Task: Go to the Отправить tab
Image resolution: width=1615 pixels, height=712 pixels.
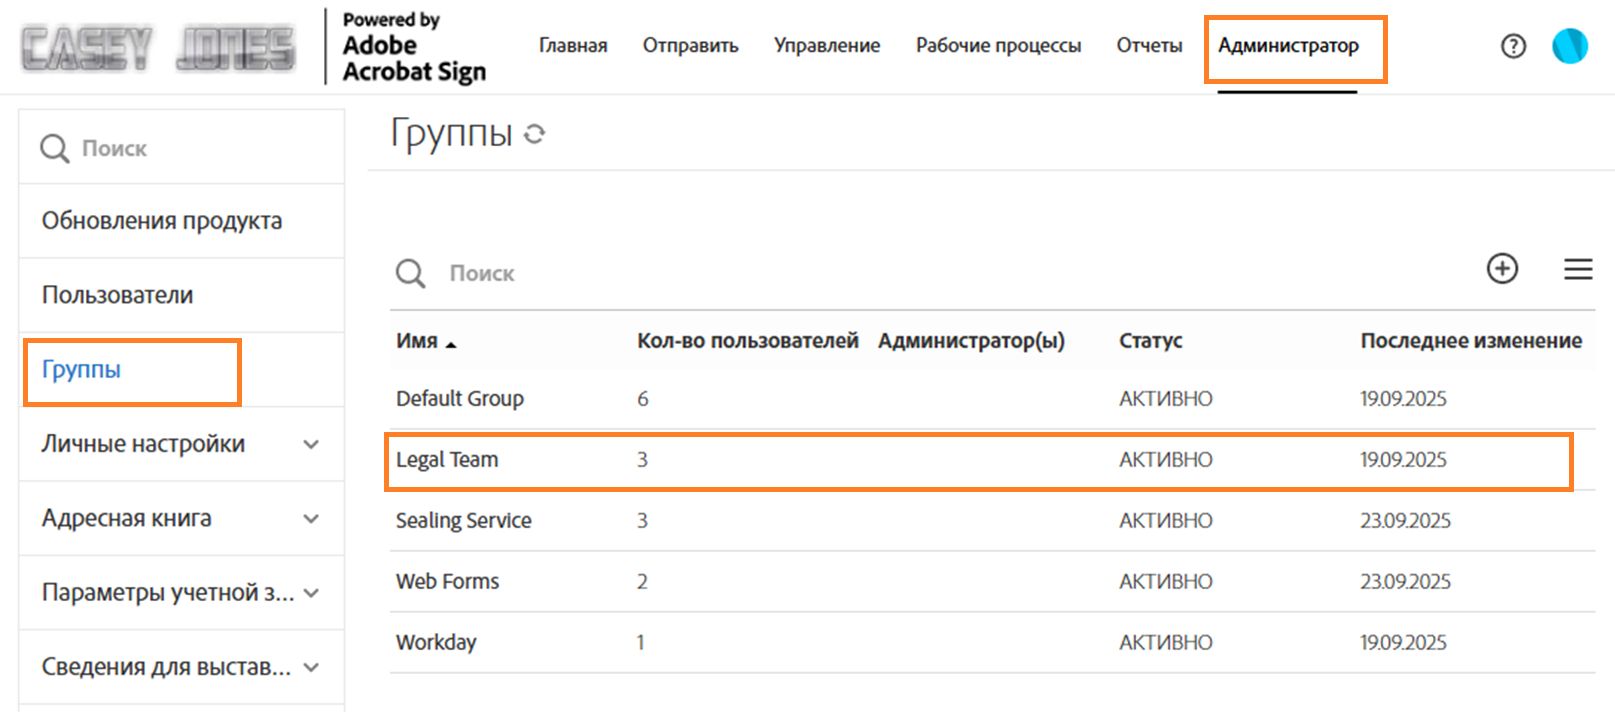Action: click(690, 46)
